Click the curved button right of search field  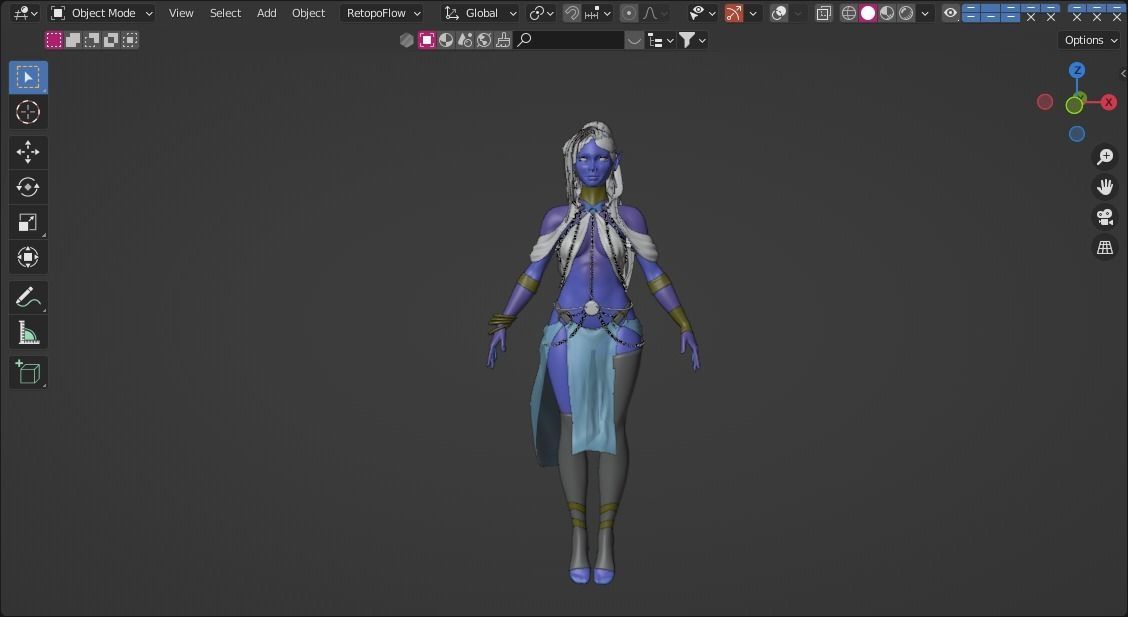[634, 40]
